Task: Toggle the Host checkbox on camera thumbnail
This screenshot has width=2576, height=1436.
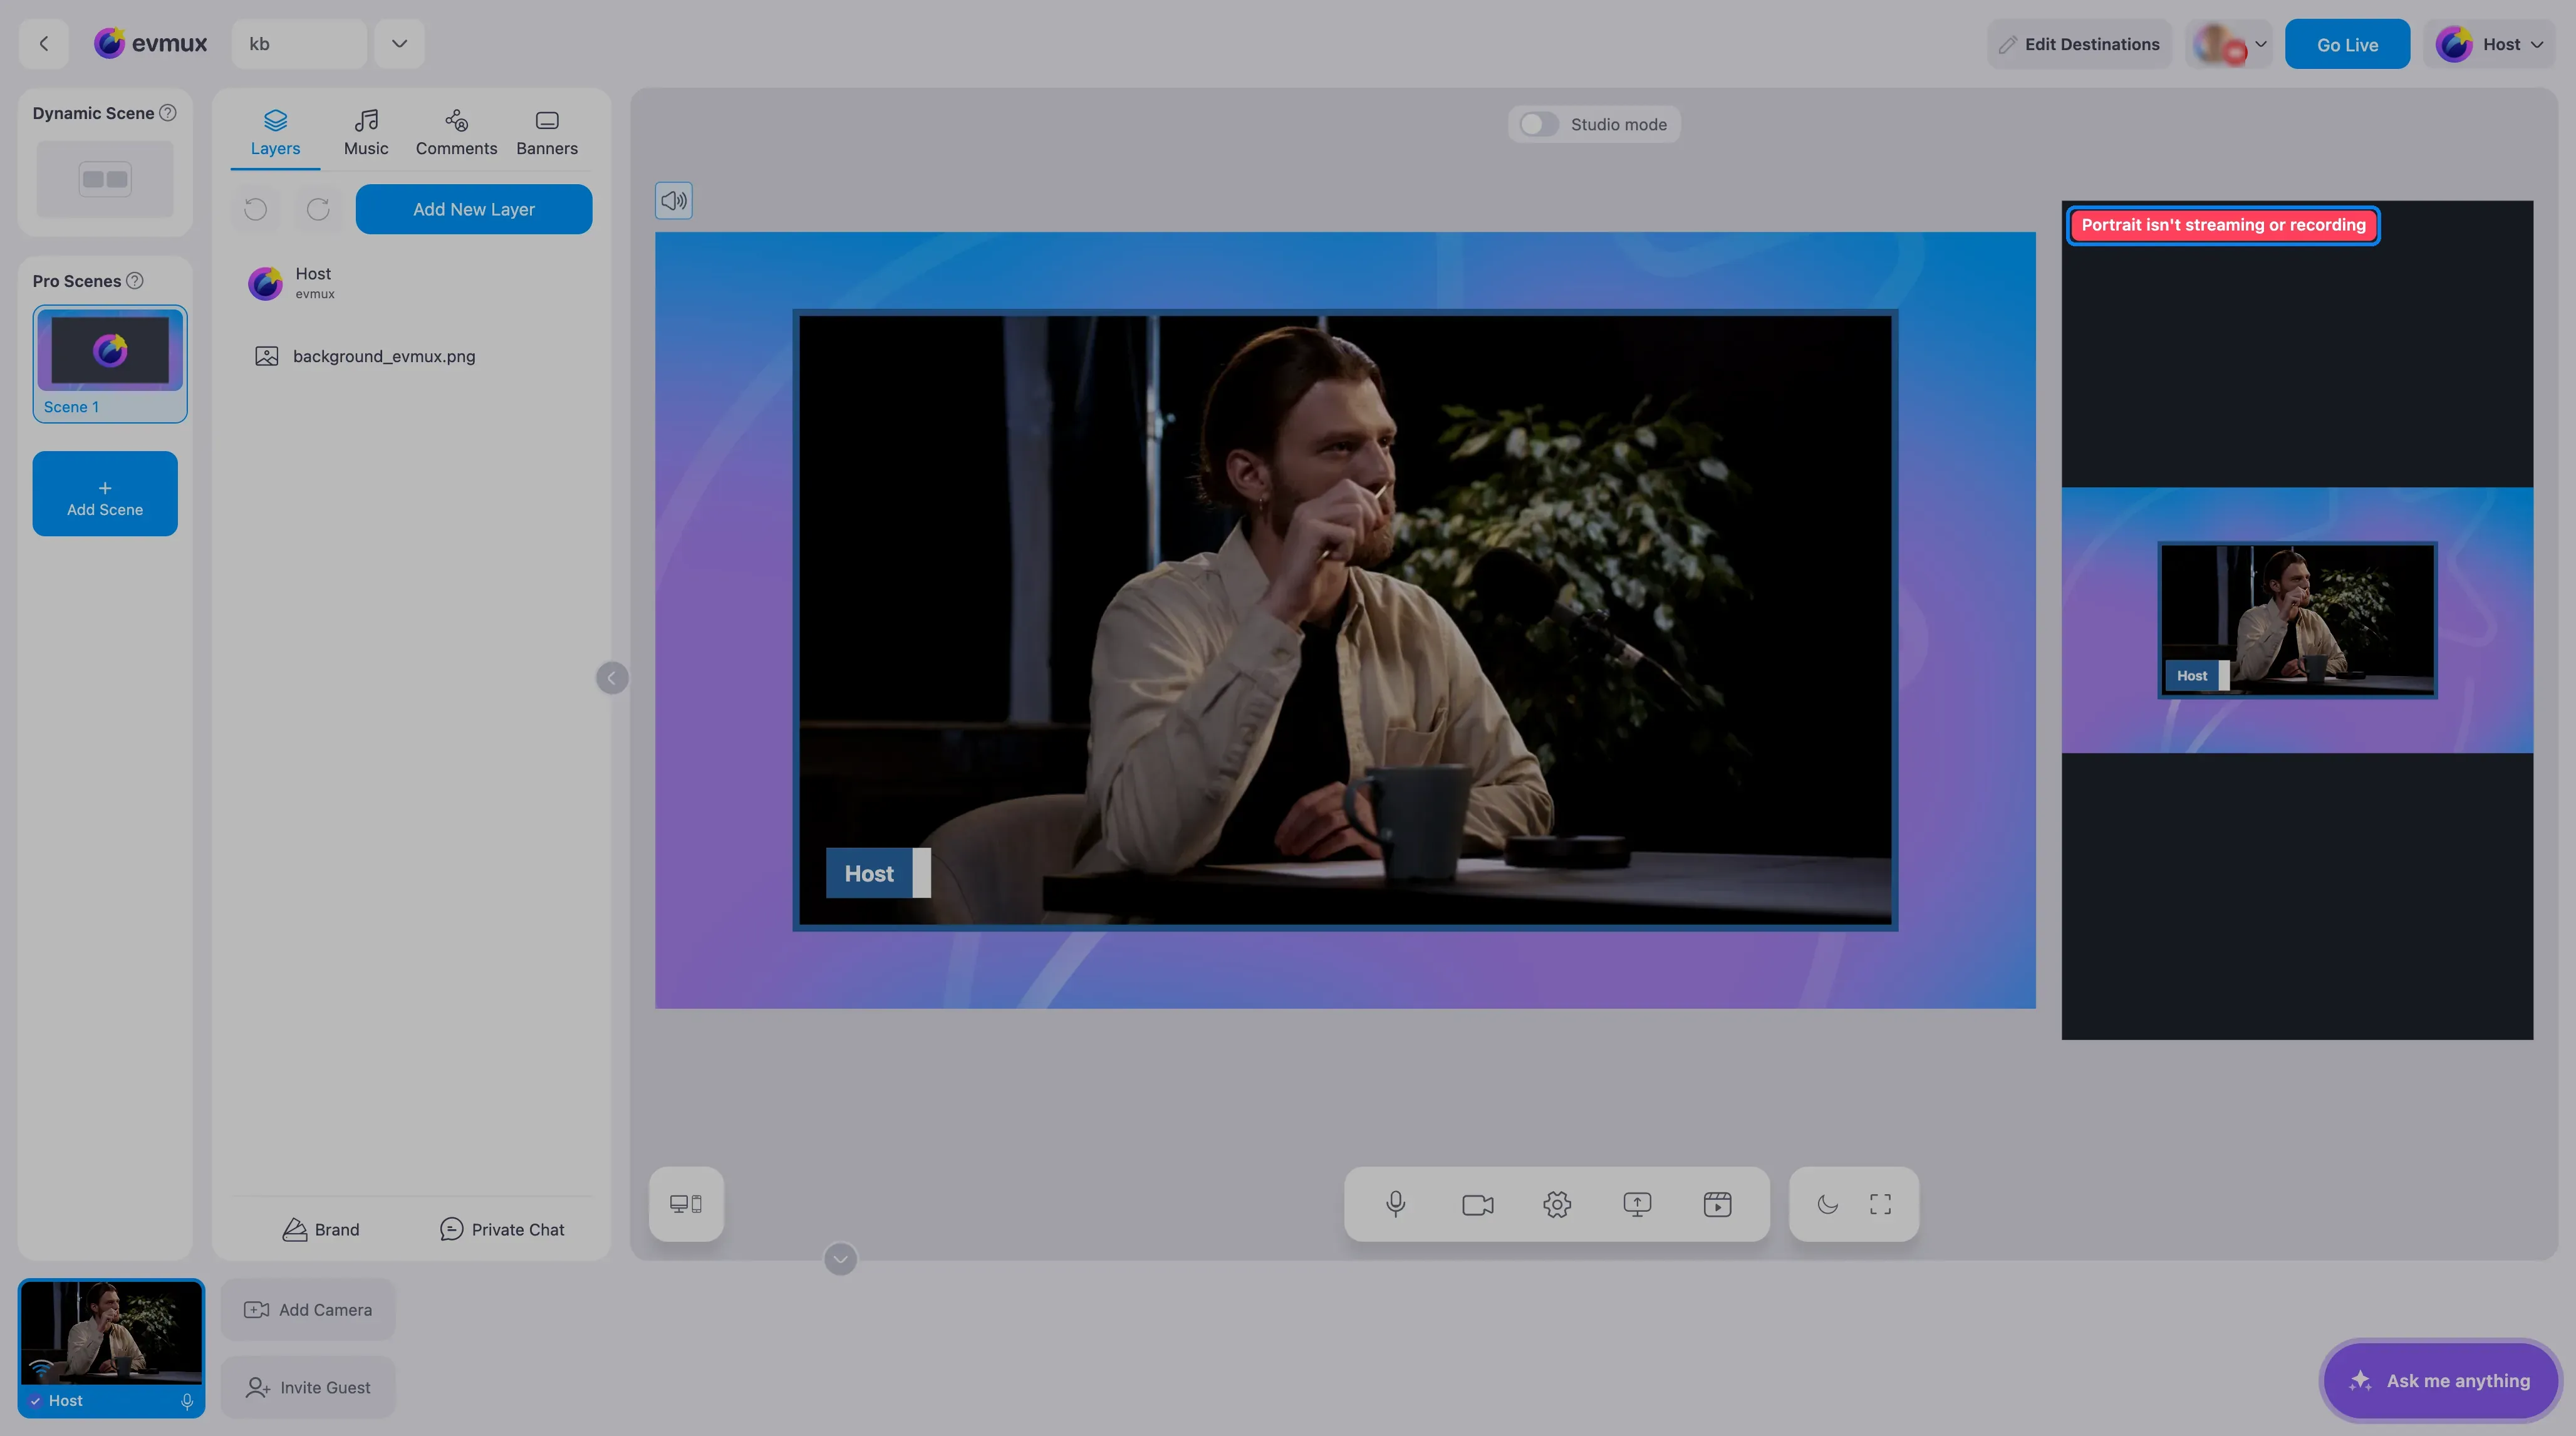Action: point(35,1401)
